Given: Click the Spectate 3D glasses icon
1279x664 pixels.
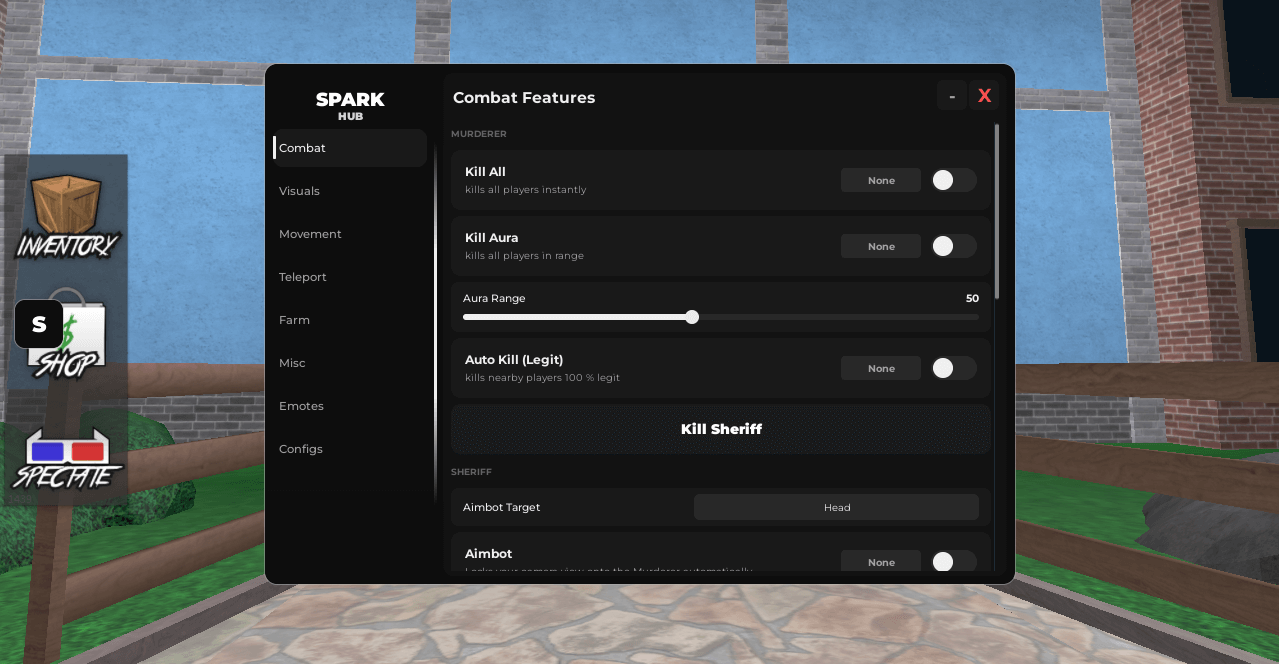Looking at the screenshot, I should coord(66,460).
